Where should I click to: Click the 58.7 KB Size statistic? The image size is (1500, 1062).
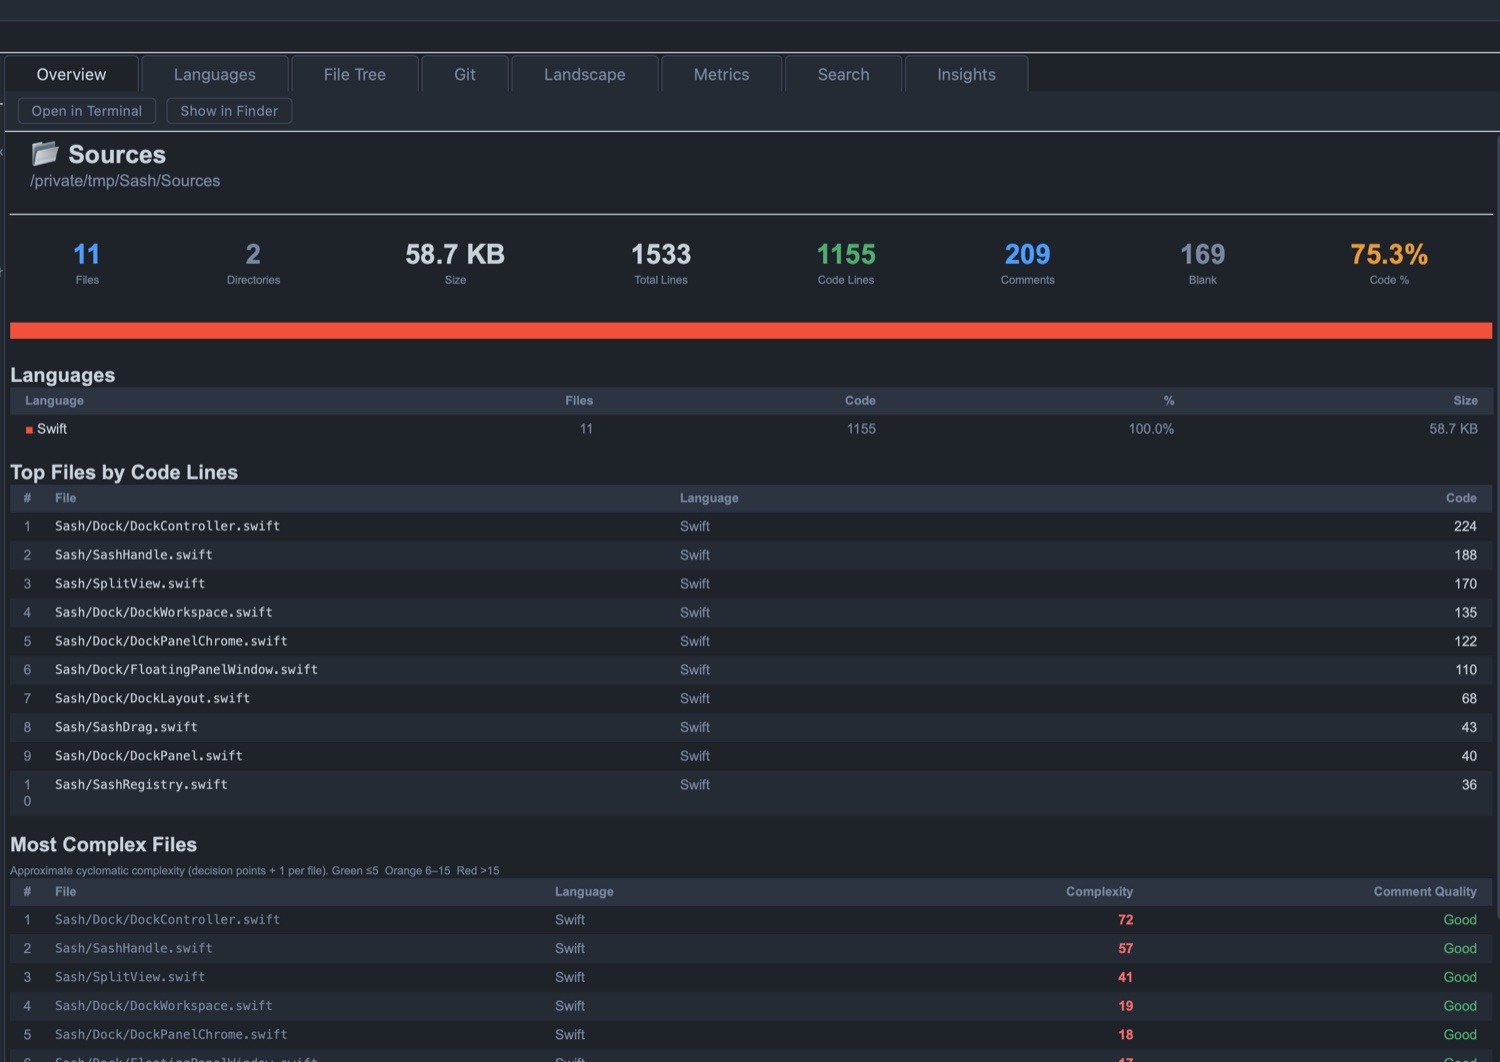point(455,263)
